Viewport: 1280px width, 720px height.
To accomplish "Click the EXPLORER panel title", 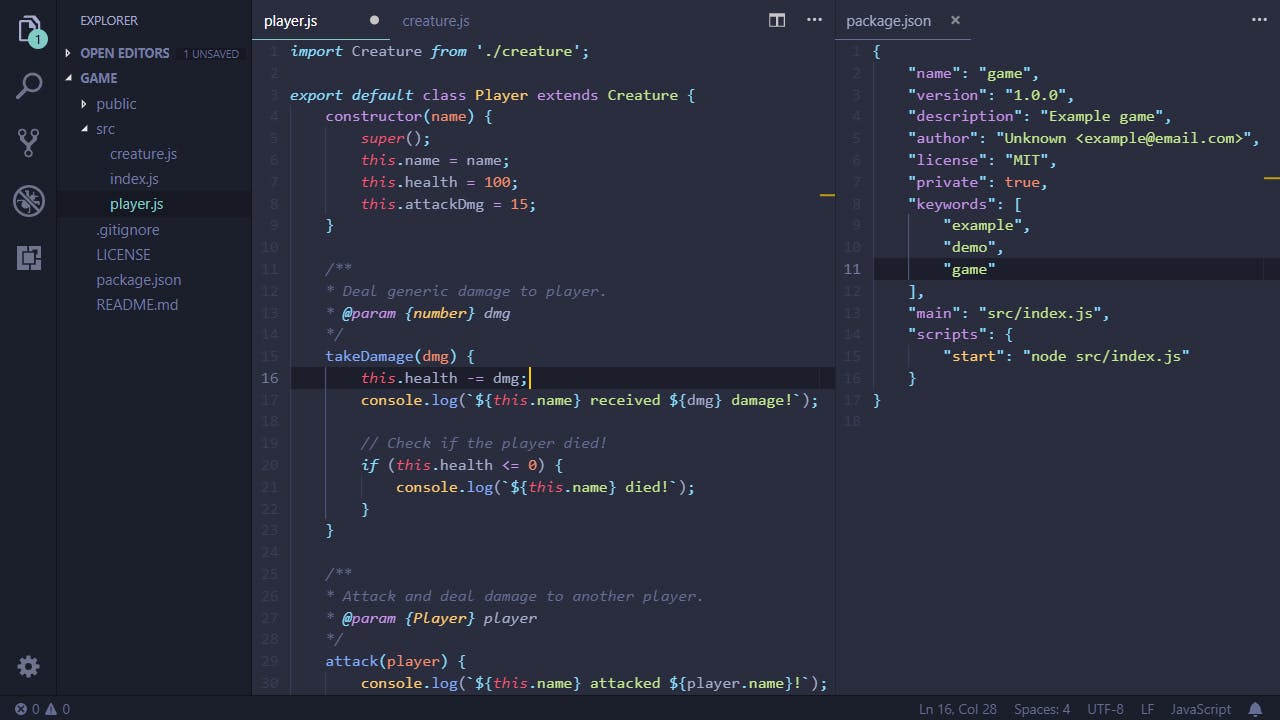I will point(109,20).
